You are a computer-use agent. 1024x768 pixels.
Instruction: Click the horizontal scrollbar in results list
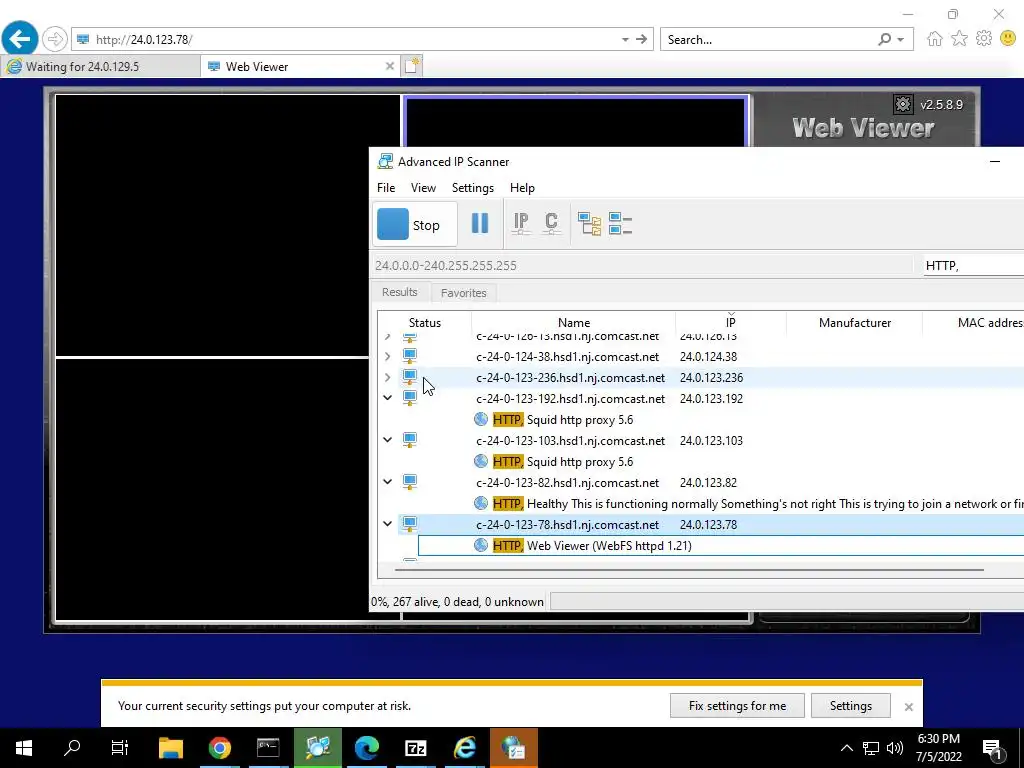(689, 569)
